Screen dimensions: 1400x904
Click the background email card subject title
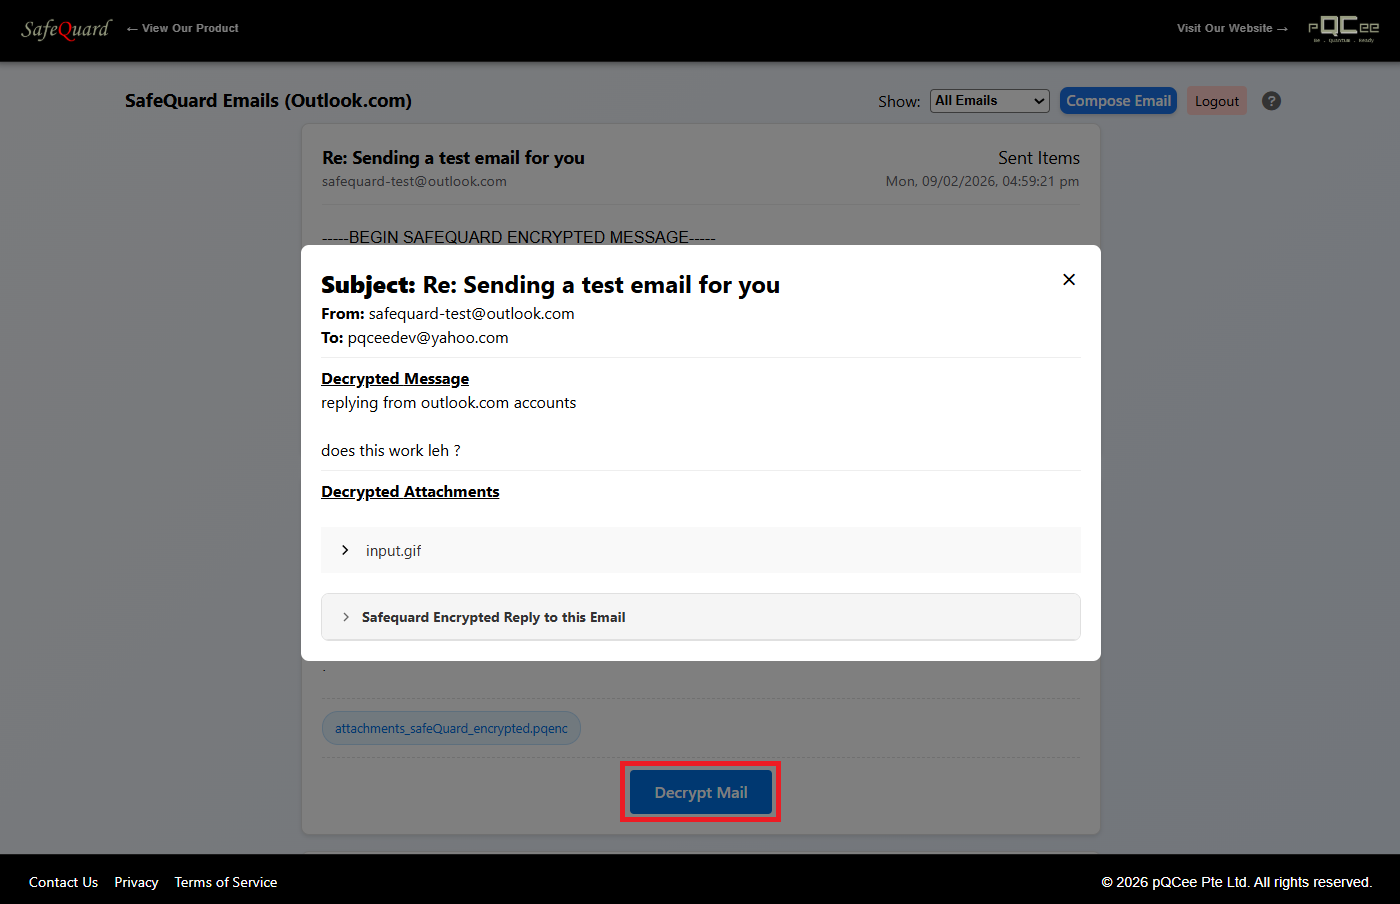click(453, 158)
